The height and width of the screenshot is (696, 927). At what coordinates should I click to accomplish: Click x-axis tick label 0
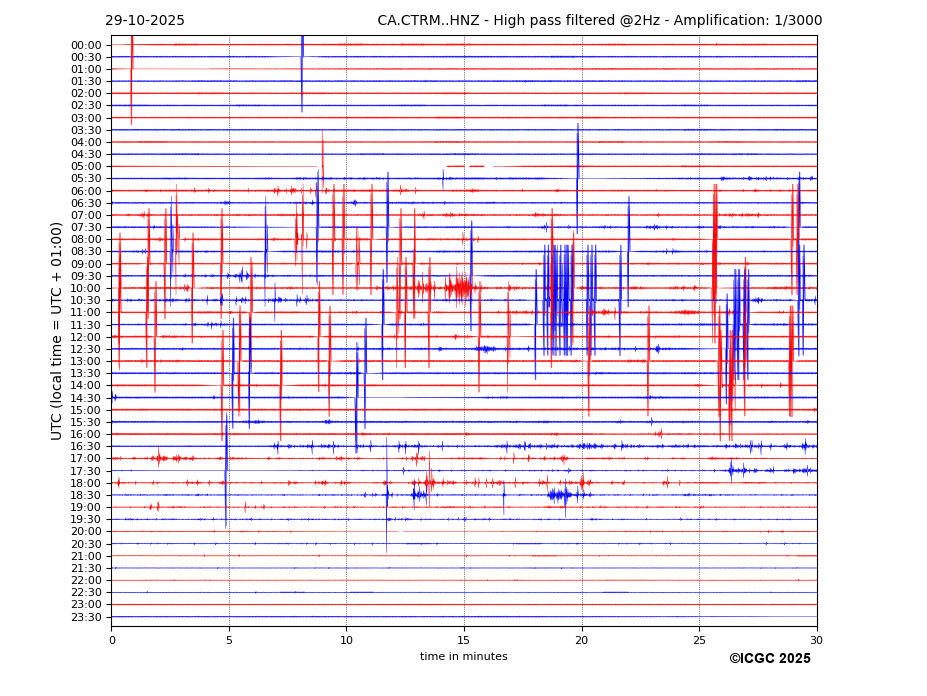112,640
